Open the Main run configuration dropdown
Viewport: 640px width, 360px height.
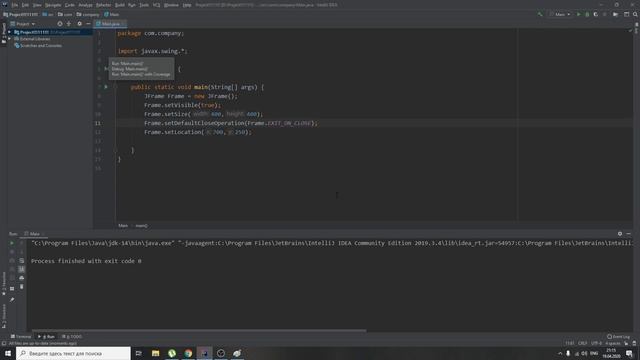click(x=560, y=14)
